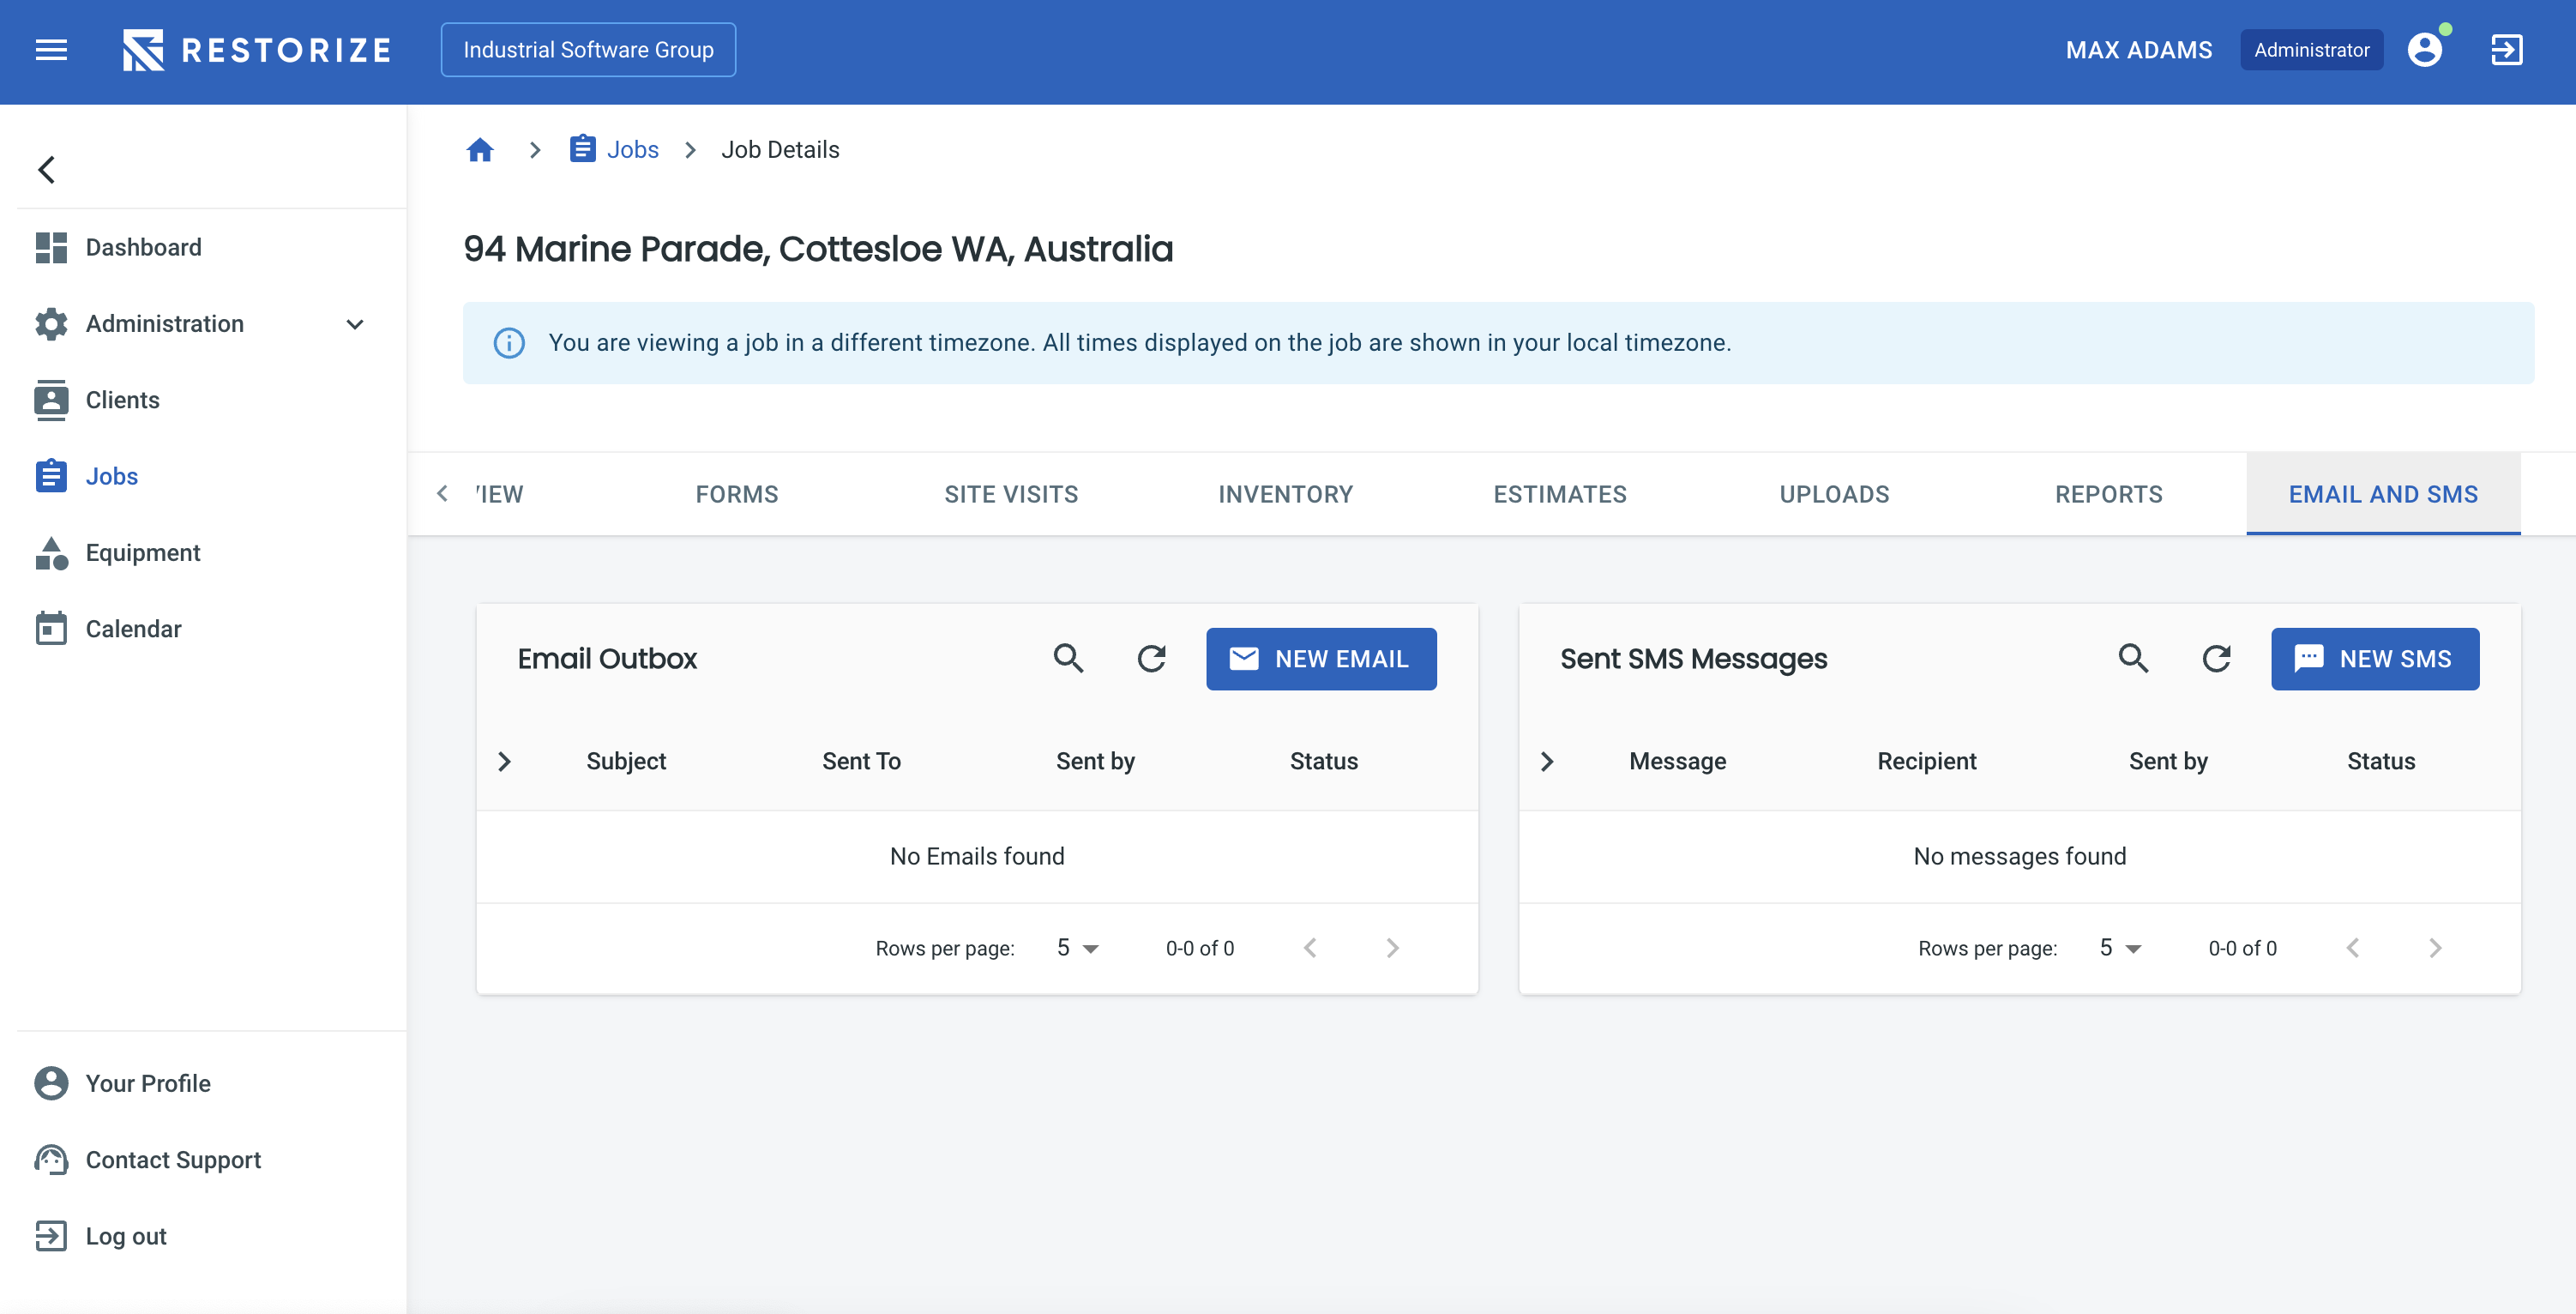Screen dimensions: 2576x1314
Task: Open the Jobs breadcrumb link
Action: [x=633, y=150]
